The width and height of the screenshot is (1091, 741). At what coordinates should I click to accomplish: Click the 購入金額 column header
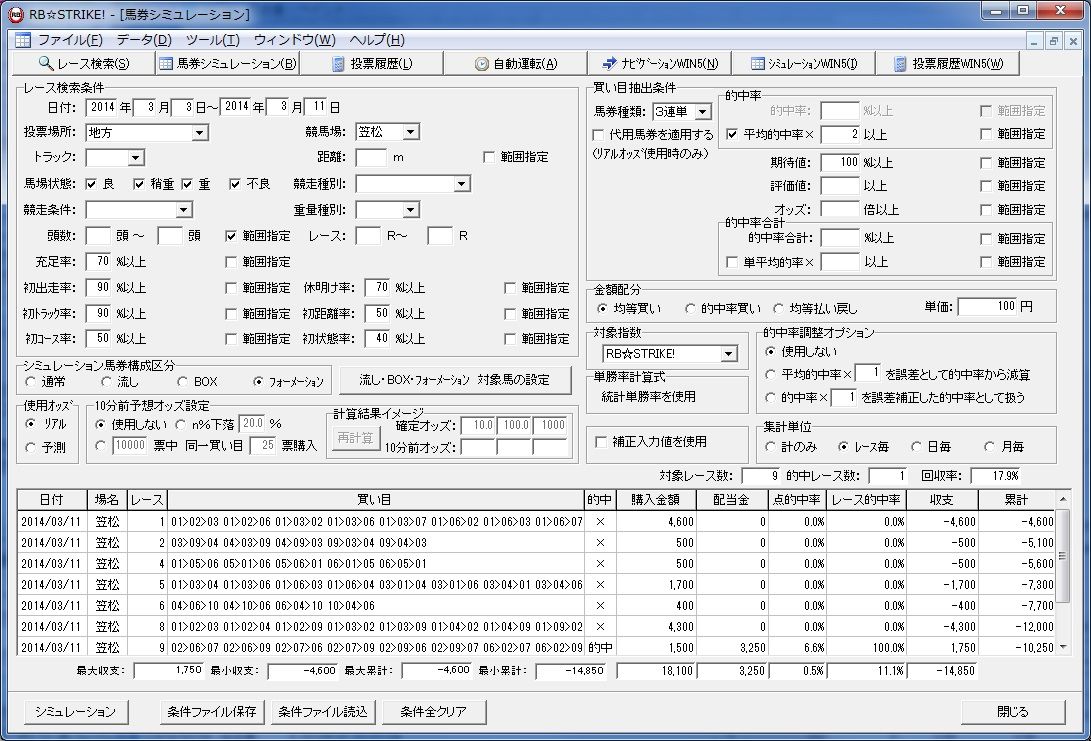(x=655, y=500)
